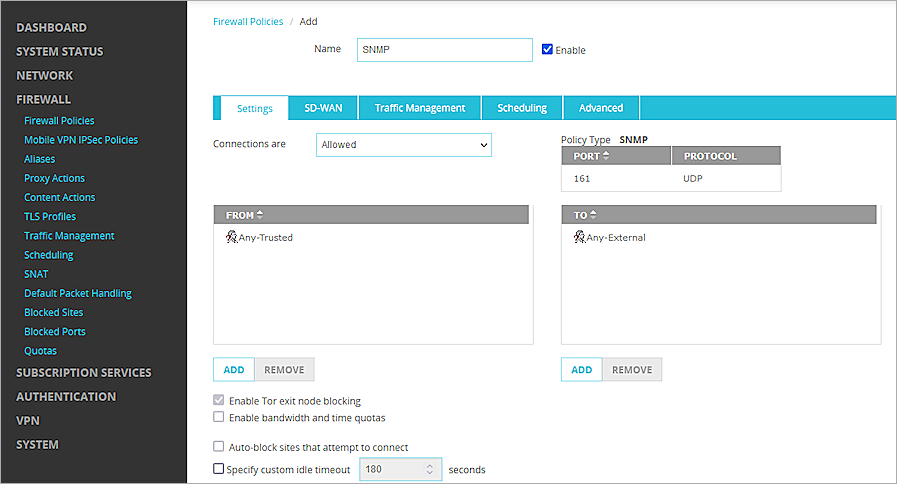Expand the DASHBOARD menu section

pyautogui.click(x=51, y=27)
